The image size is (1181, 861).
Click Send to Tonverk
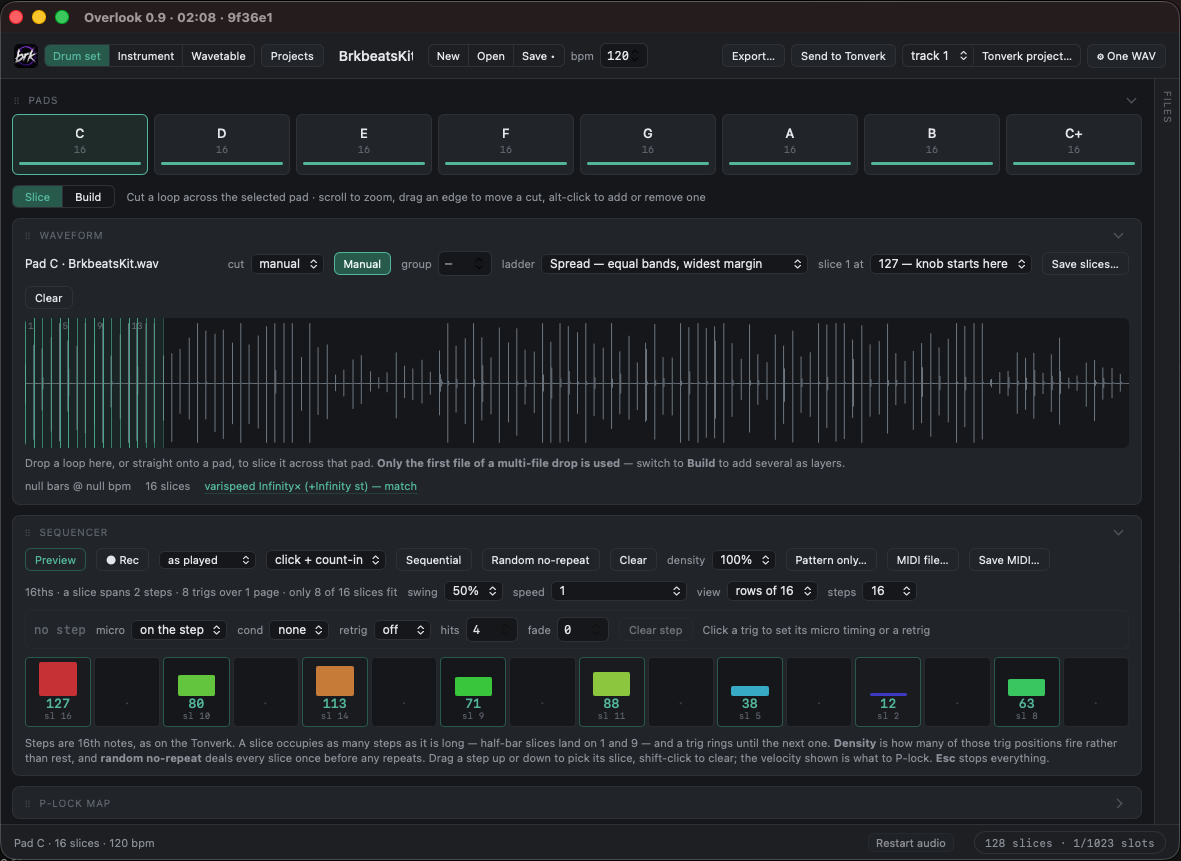[843, 56]
